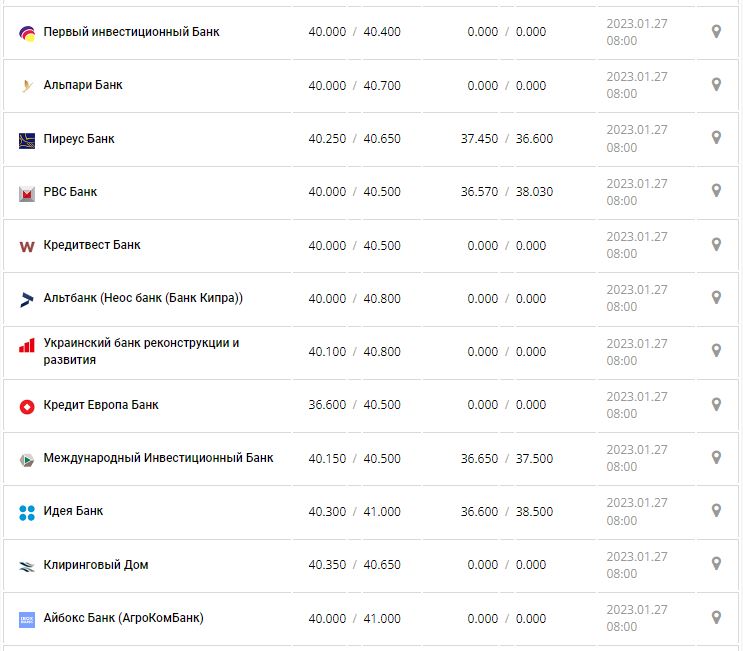Open the Первый инвестиционный Банк link
Viewport: 743px width, 651px height.
[131, 32]
